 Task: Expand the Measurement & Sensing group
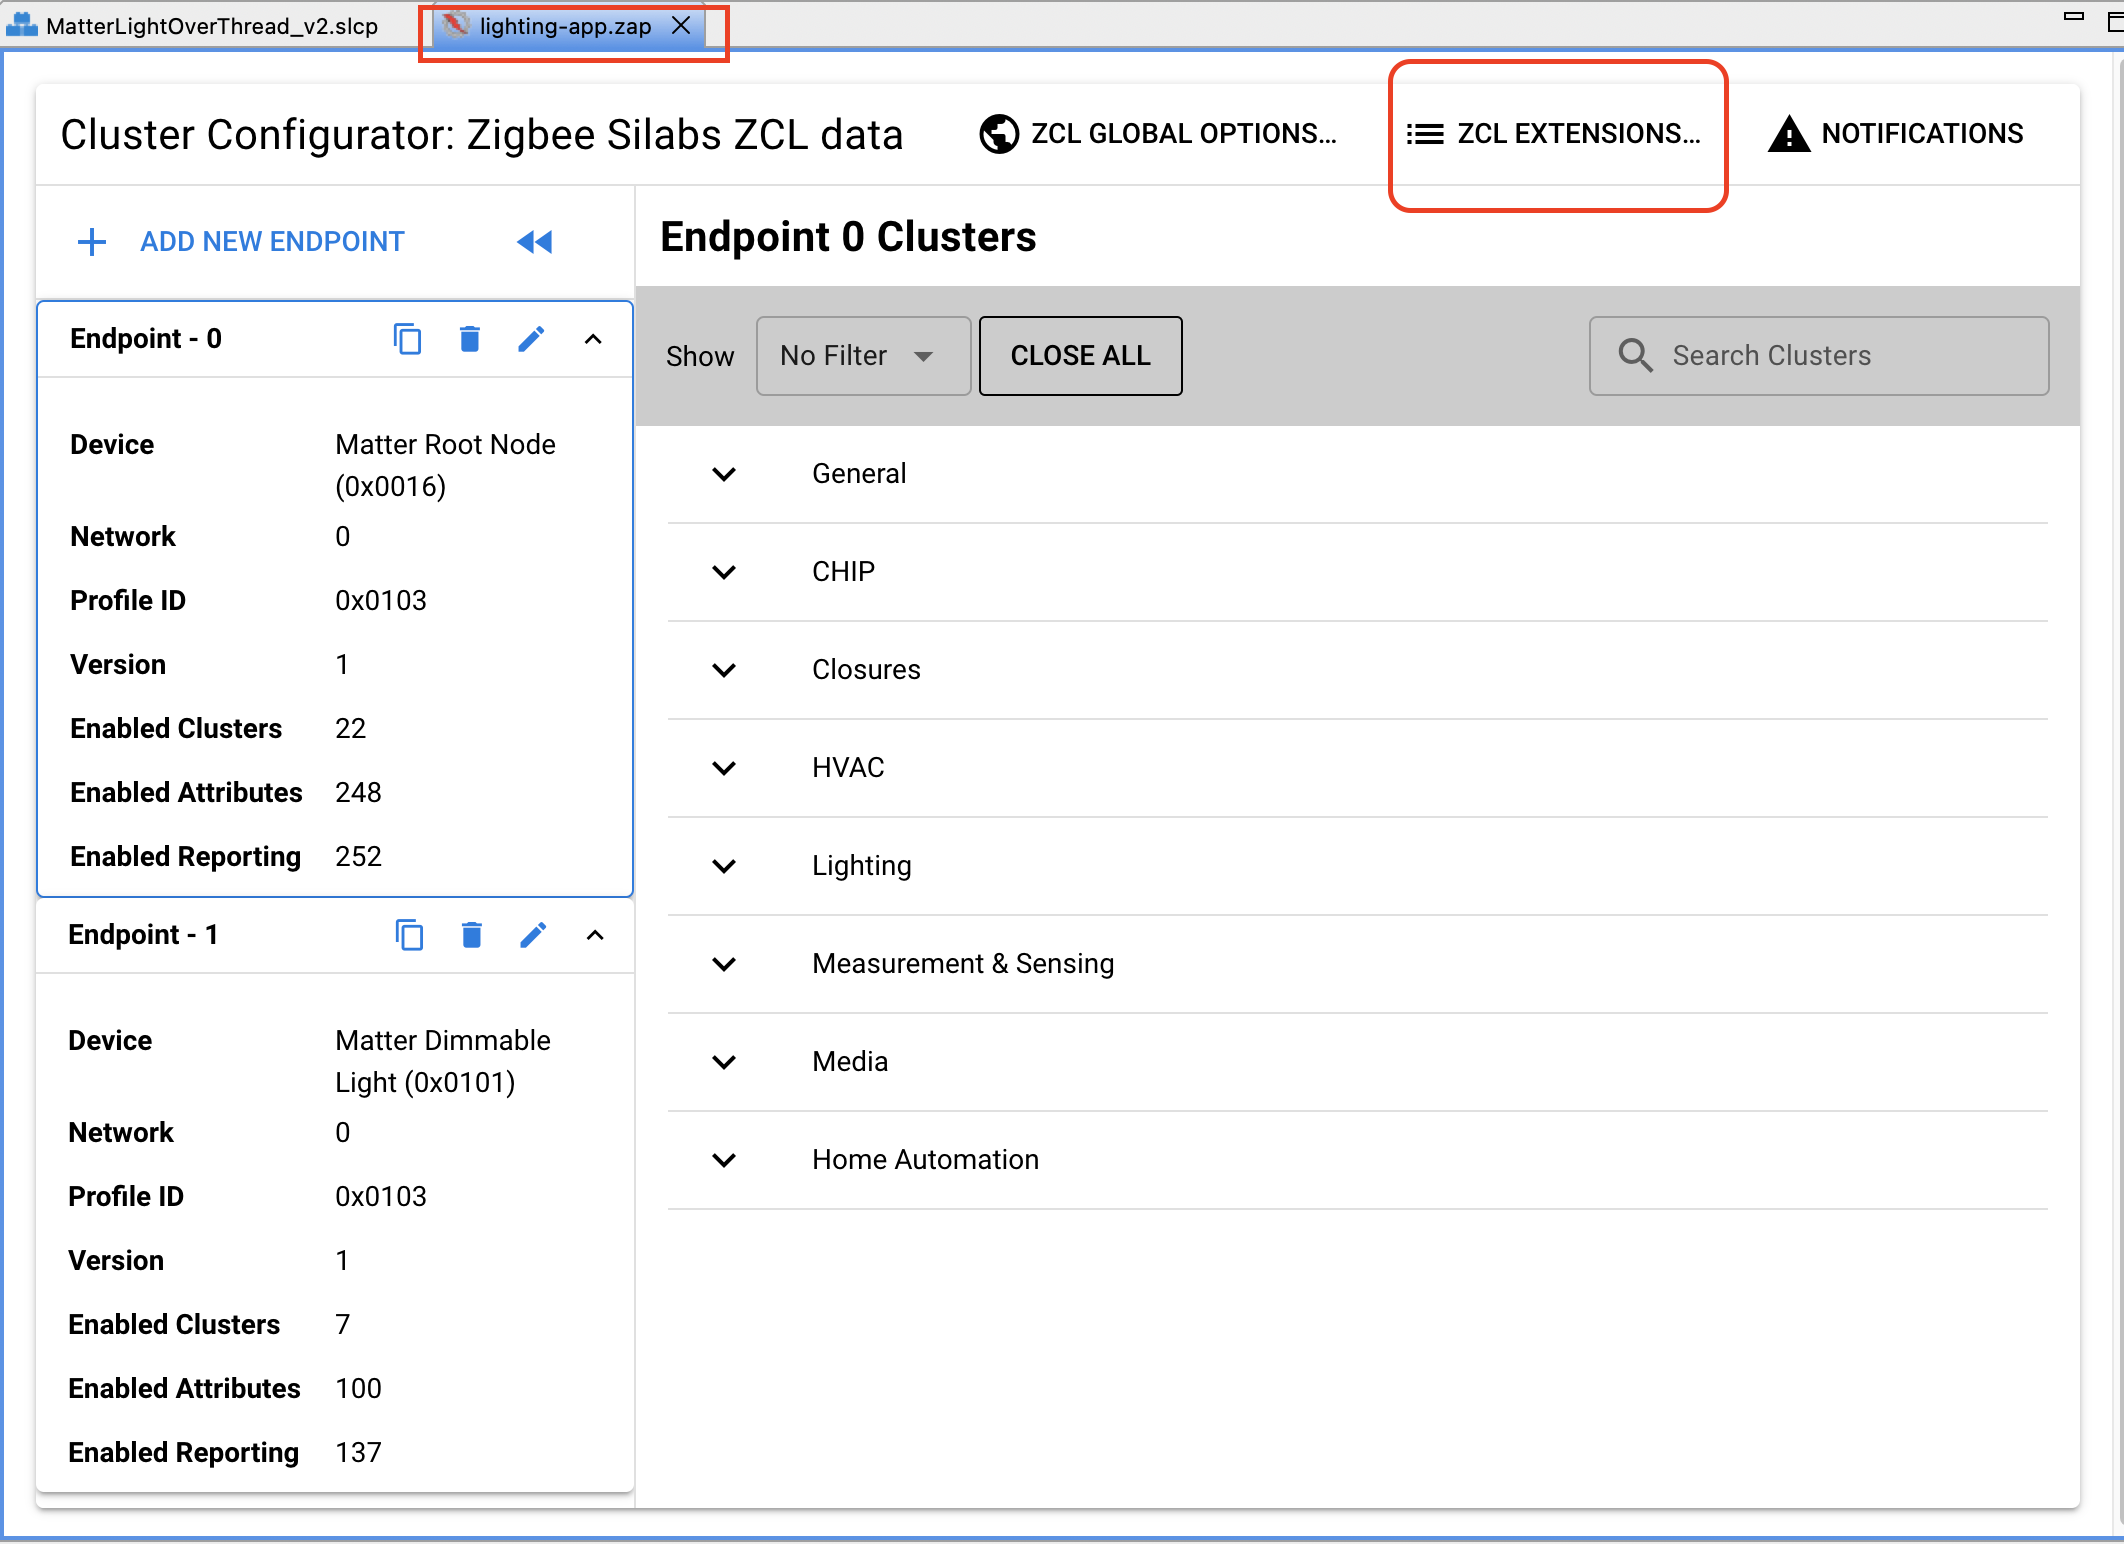[724, 964]
